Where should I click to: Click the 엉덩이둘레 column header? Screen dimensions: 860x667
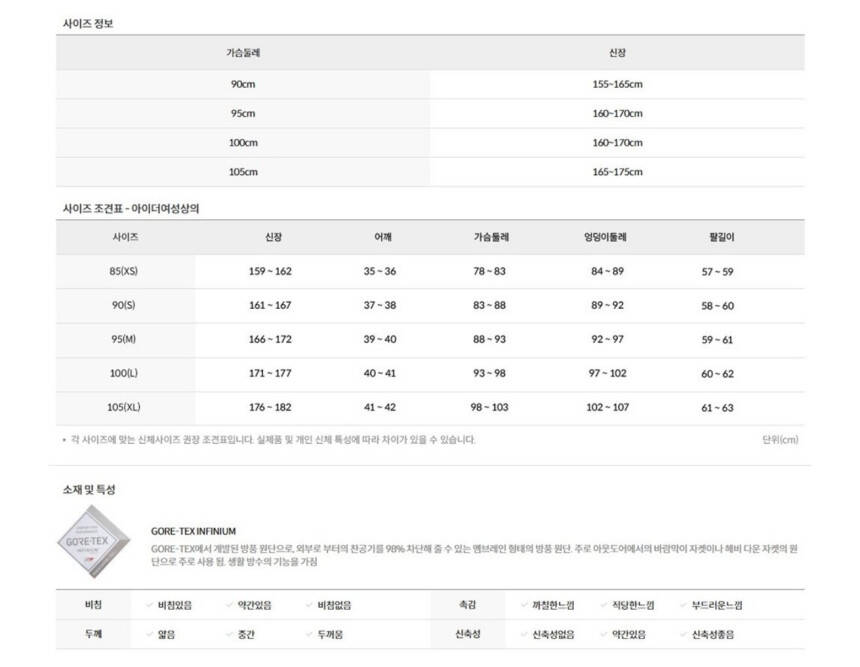[x=605, y=237]
